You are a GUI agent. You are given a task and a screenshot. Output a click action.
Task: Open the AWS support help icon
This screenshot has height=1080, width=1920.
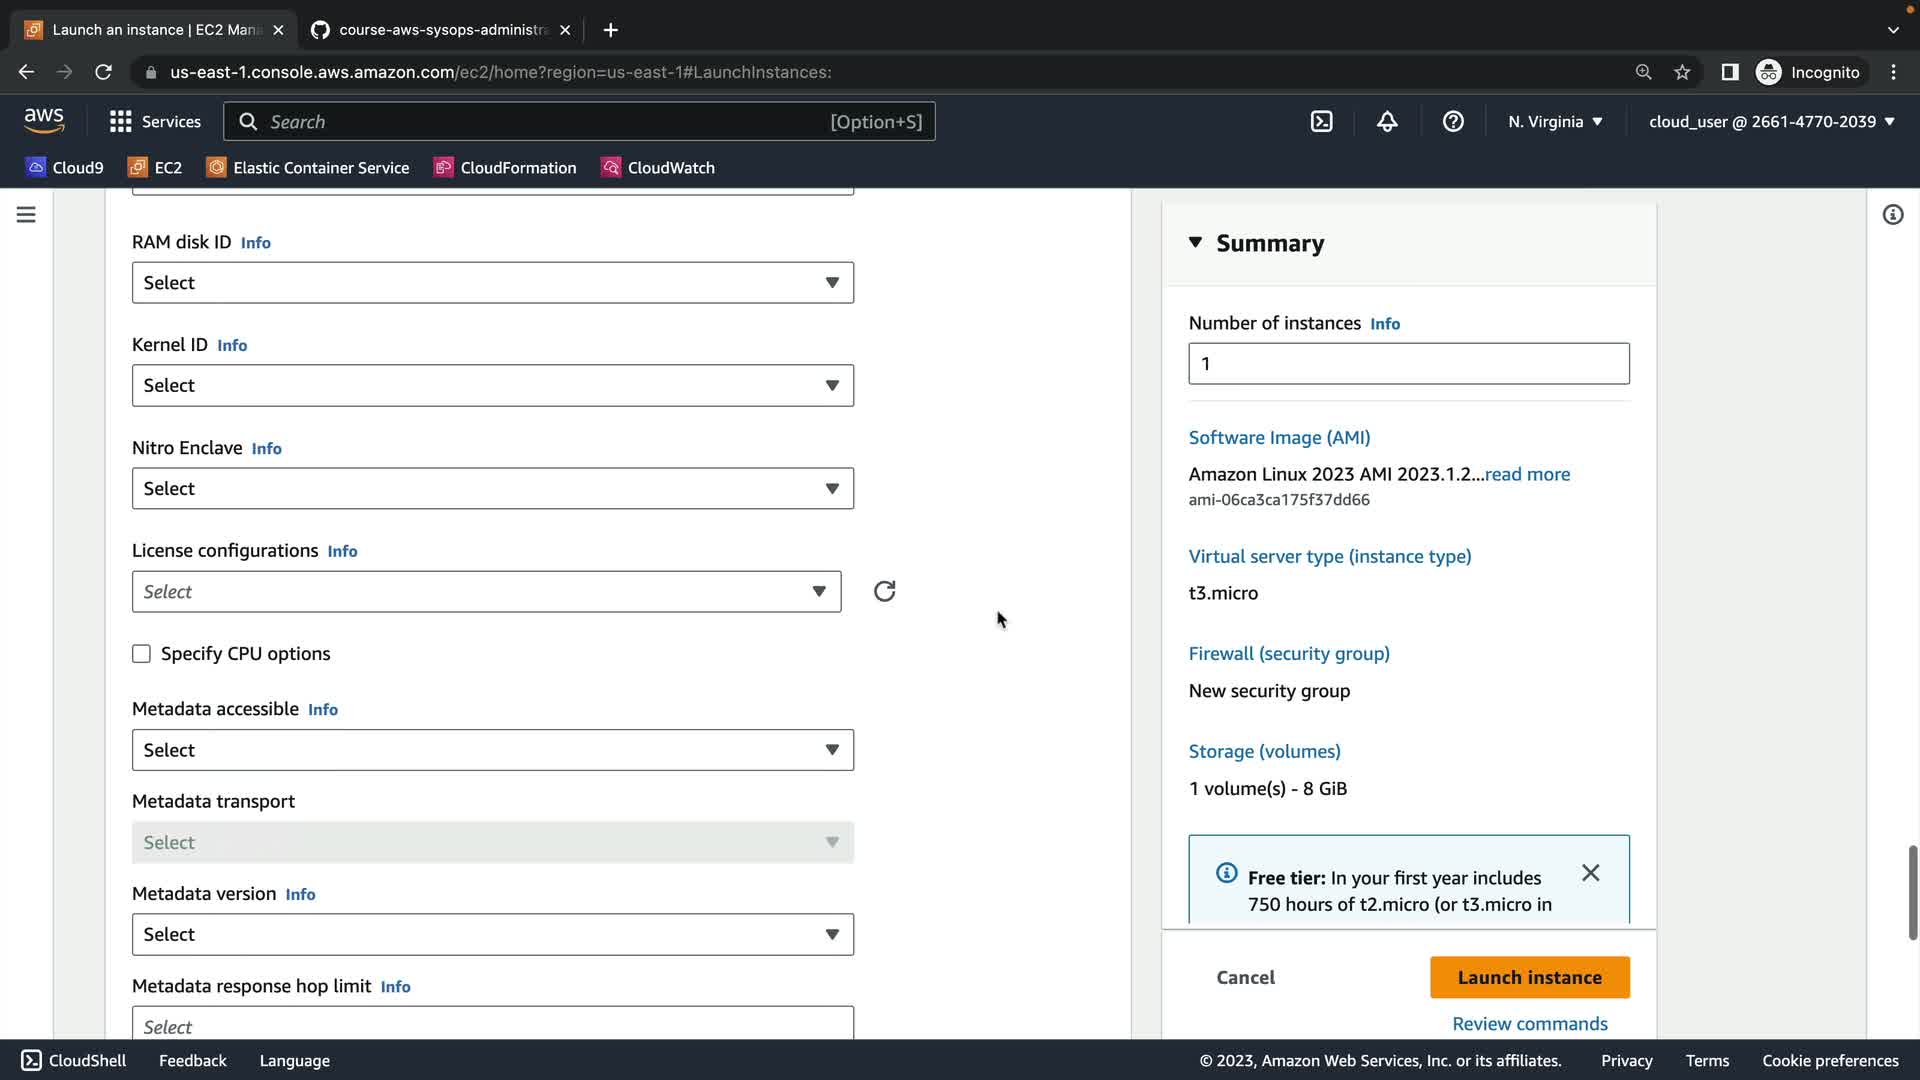pos(1453,122)
